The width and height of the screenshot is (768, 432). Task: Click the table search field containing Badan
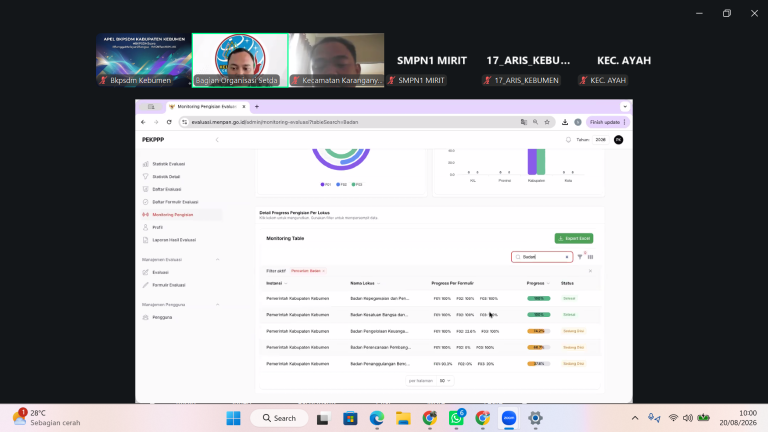(542, 257)
